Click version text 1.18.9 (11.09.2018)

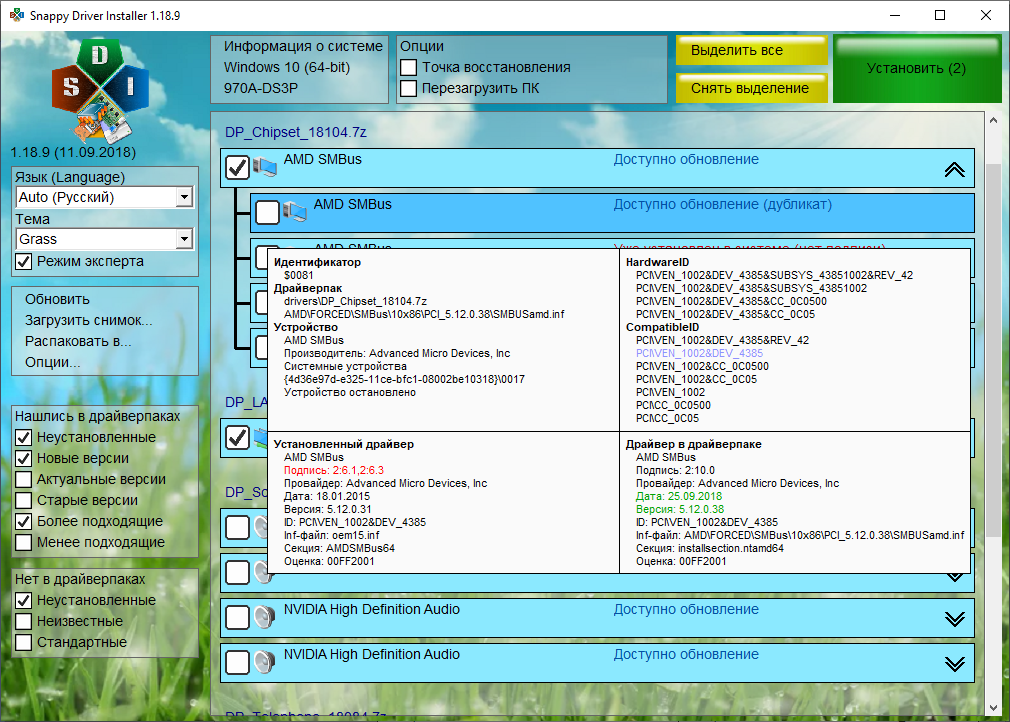[73, 153]
